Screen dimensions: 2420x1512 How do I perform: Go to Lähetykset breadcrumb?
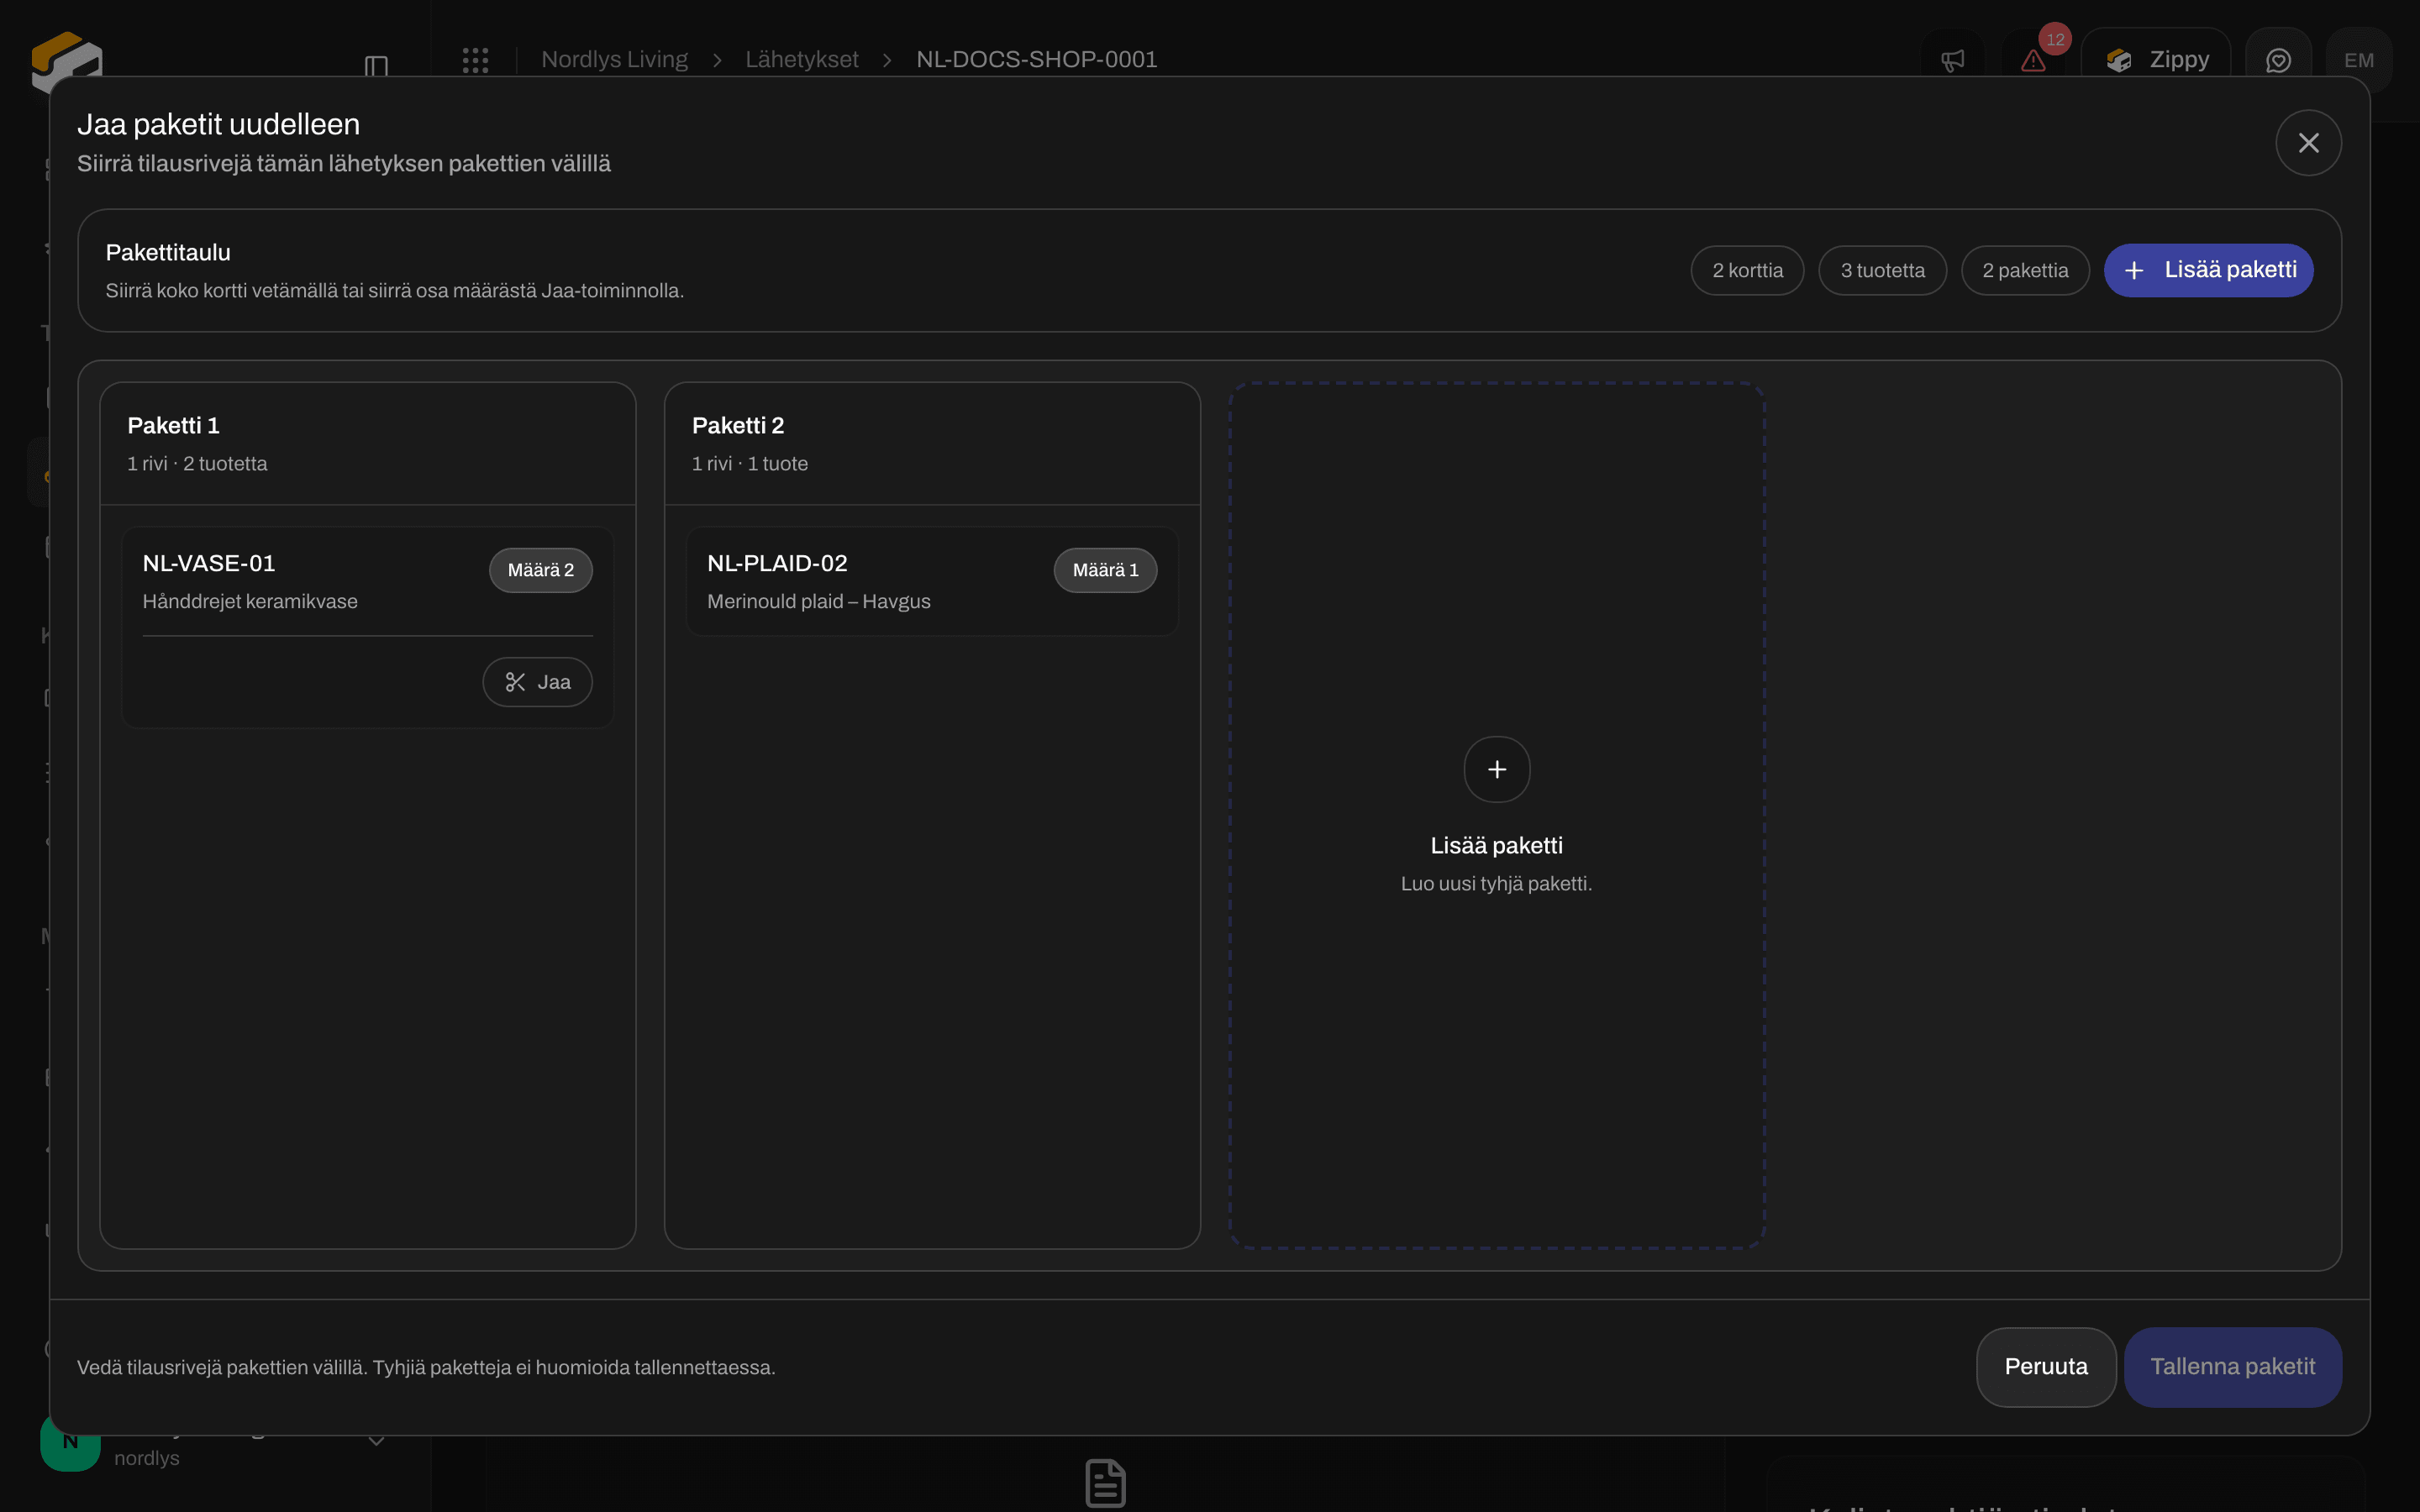pos(801,60)
